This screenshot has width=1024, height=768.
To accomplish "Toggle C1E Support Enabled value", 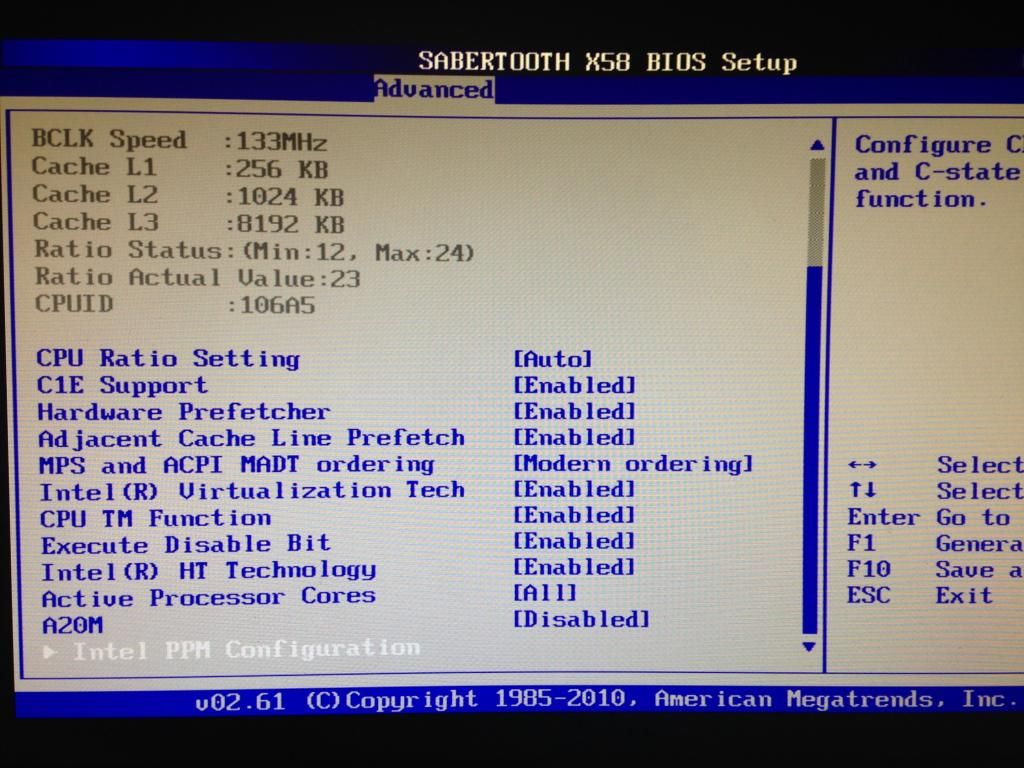I will (x=574, y=385).
